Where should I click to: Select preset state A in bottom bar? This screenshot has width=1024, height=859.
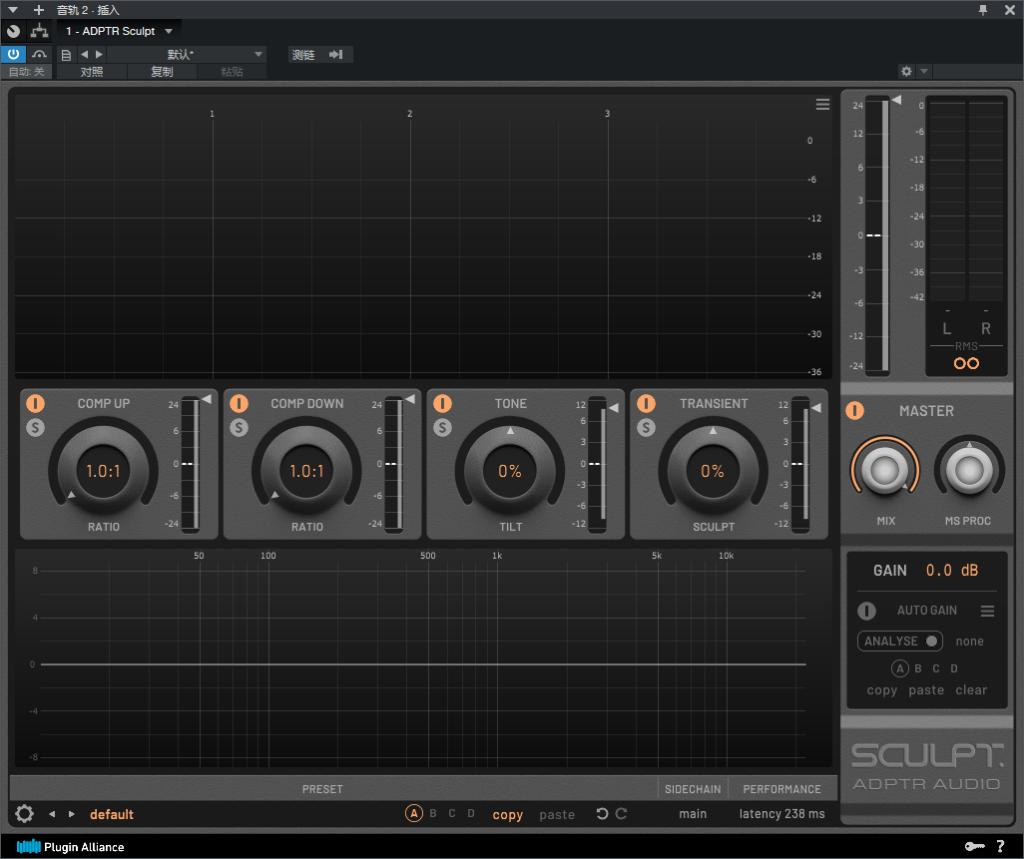pyautogui.click(x=414, y=813)
